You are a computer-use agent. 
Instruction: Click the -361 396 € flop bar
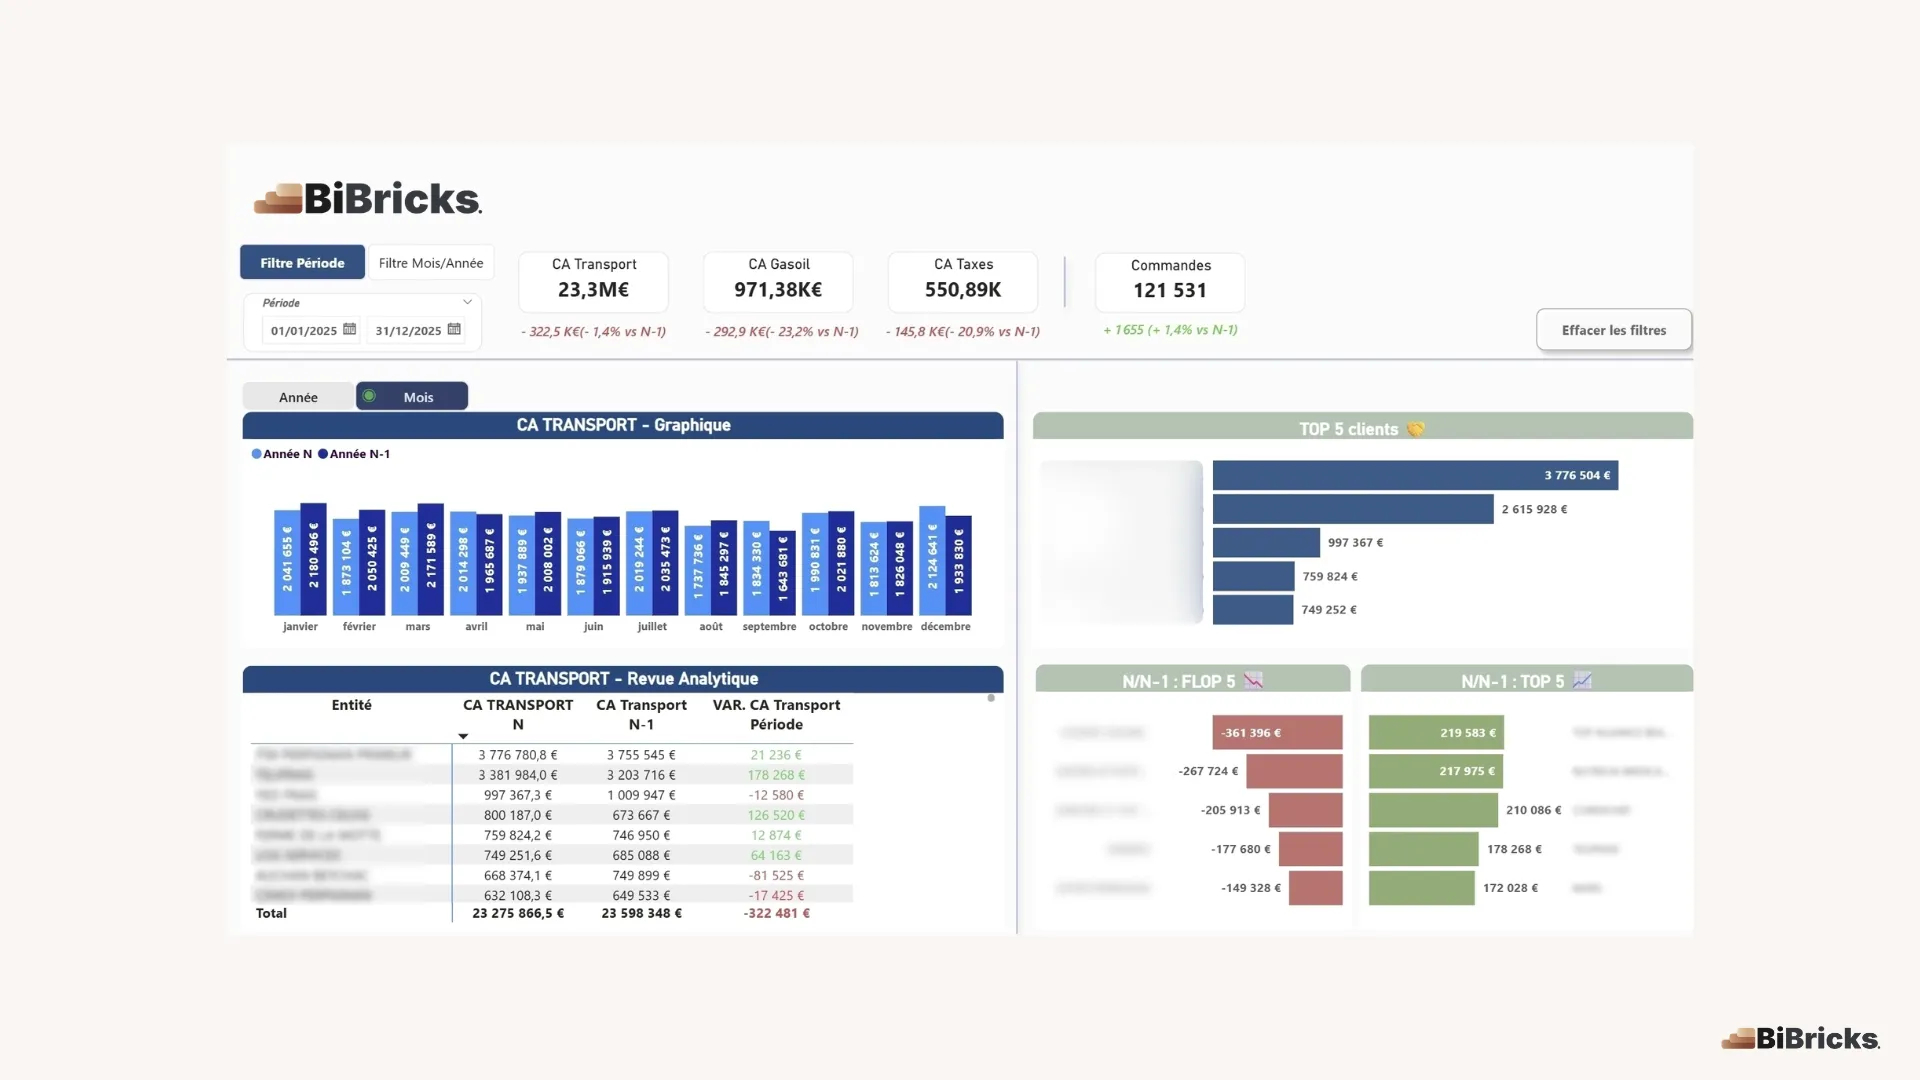point(1277,733)
